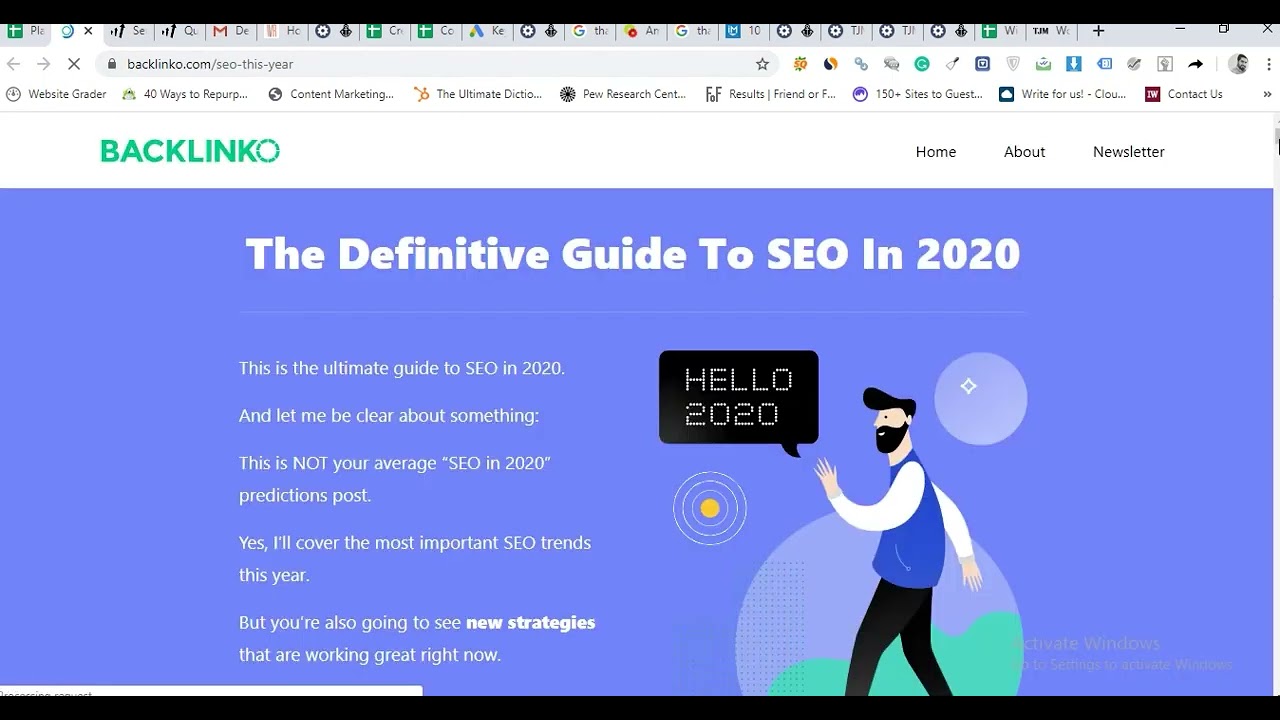
Task: Click the gray shield extension icon
Action: [1013, 64]
